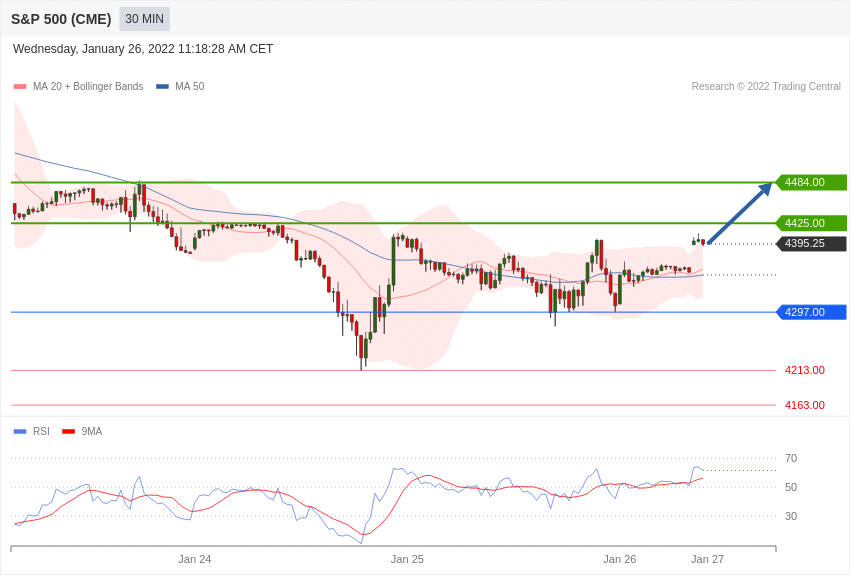Click the 30 MIN timeframe badge

144,19
